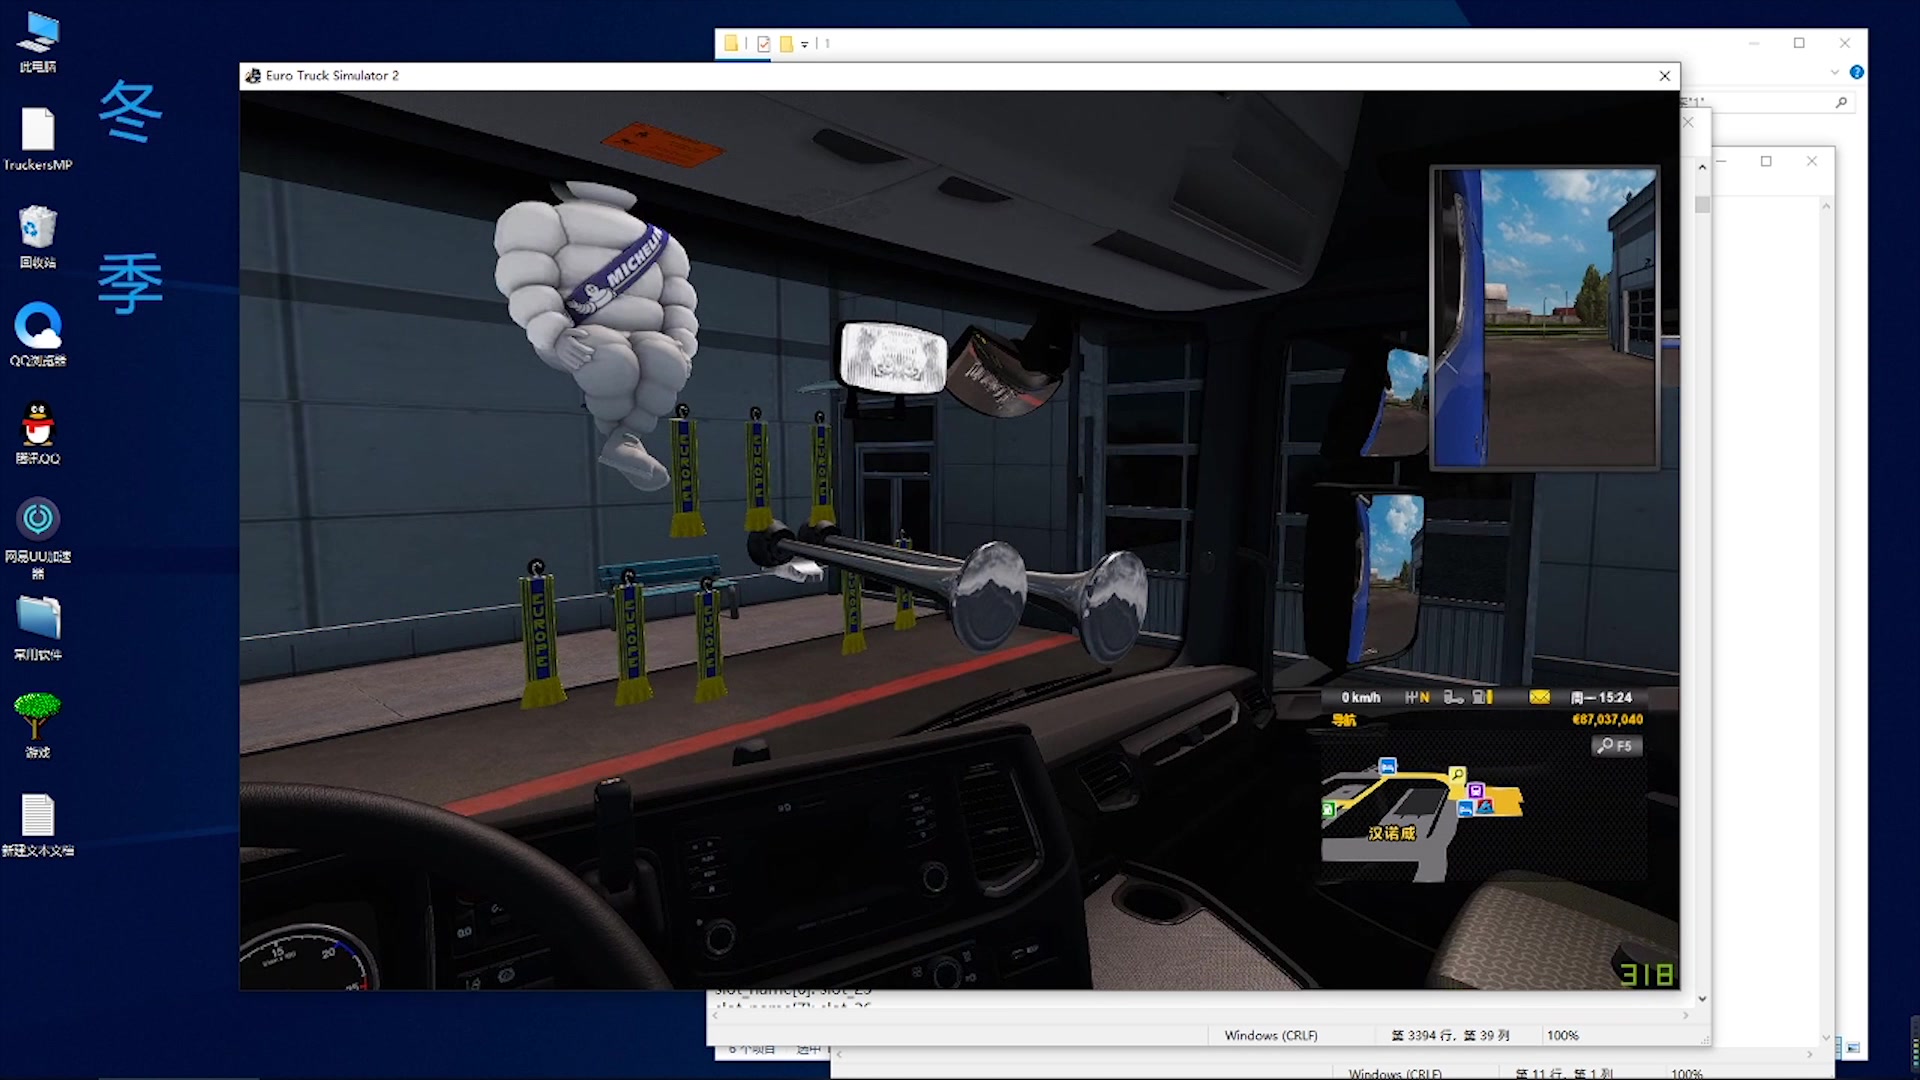Click the Notepad vertical scrollbar up arrow

[x=1702, y=167]
